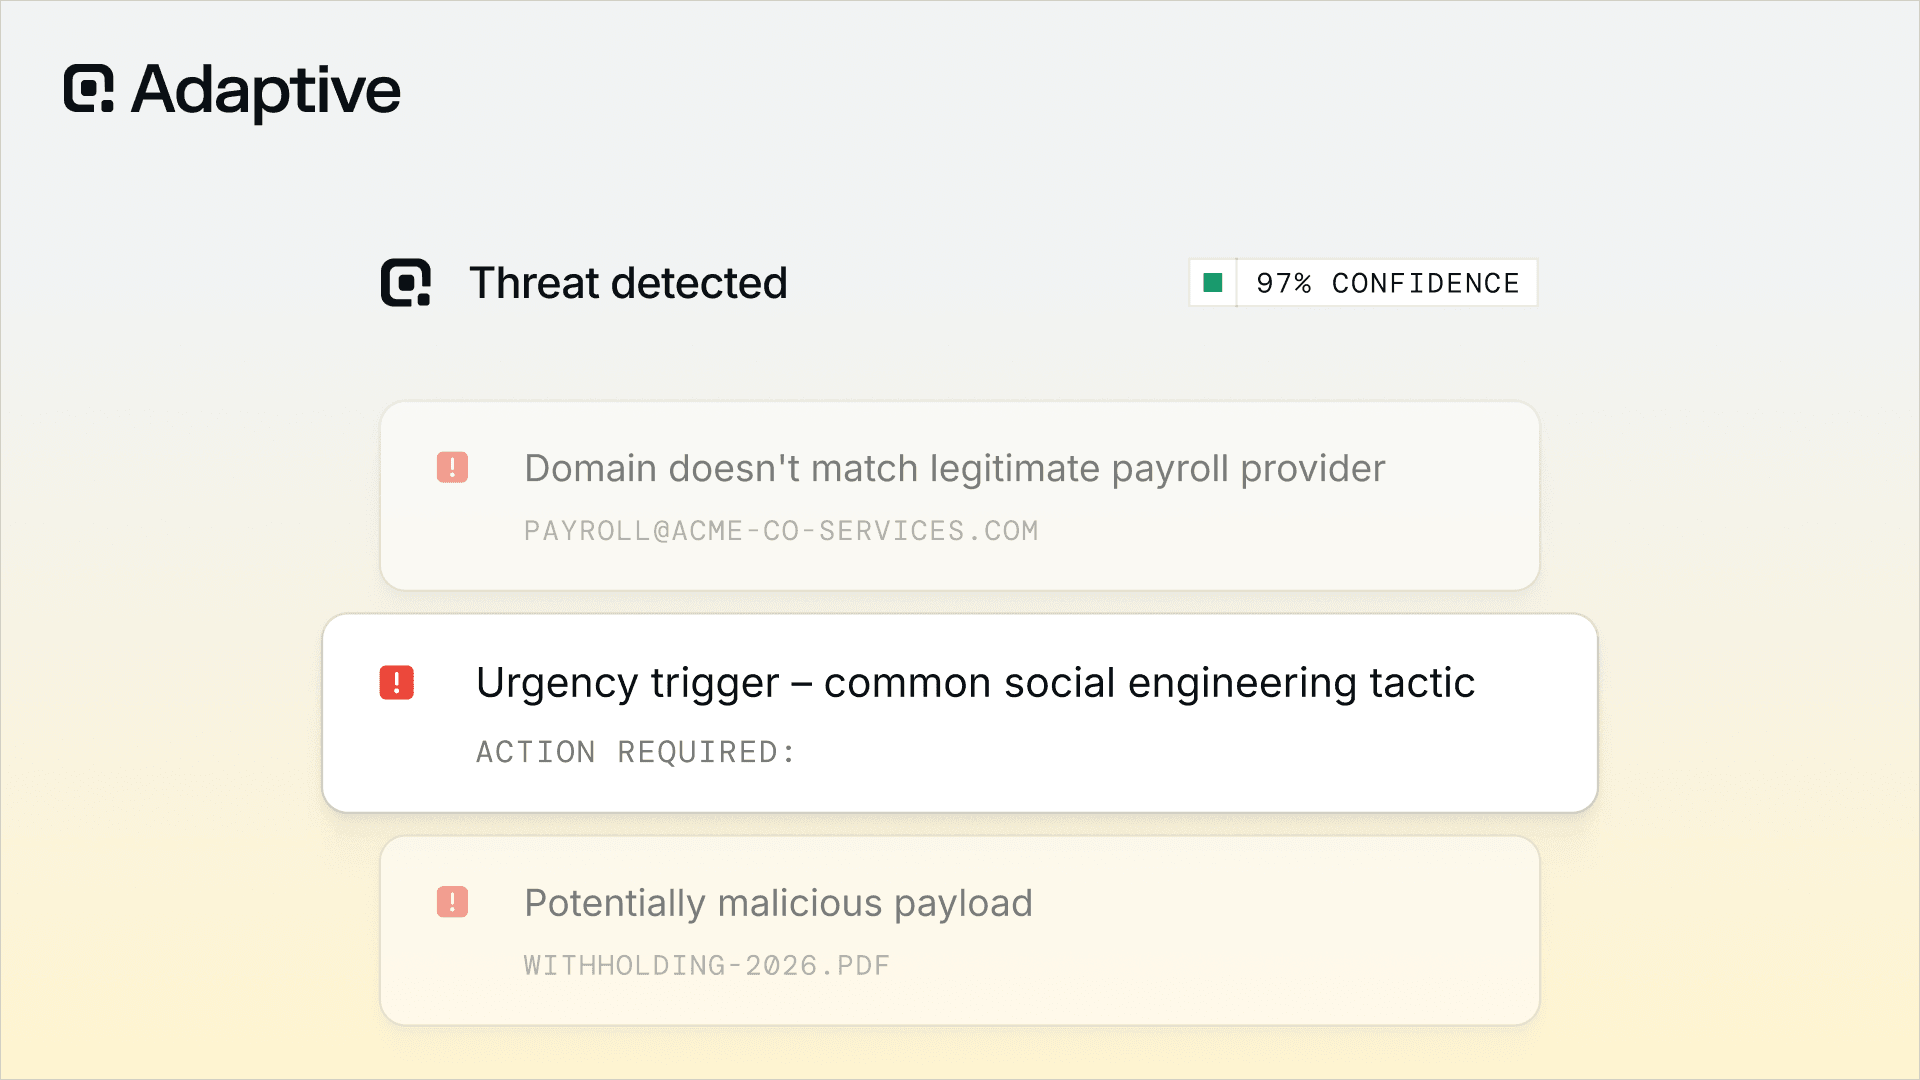Select the Domain doesn't match payroll provider card
This screenshot has height=1080, width=1920.
click(x=959, y=496)
